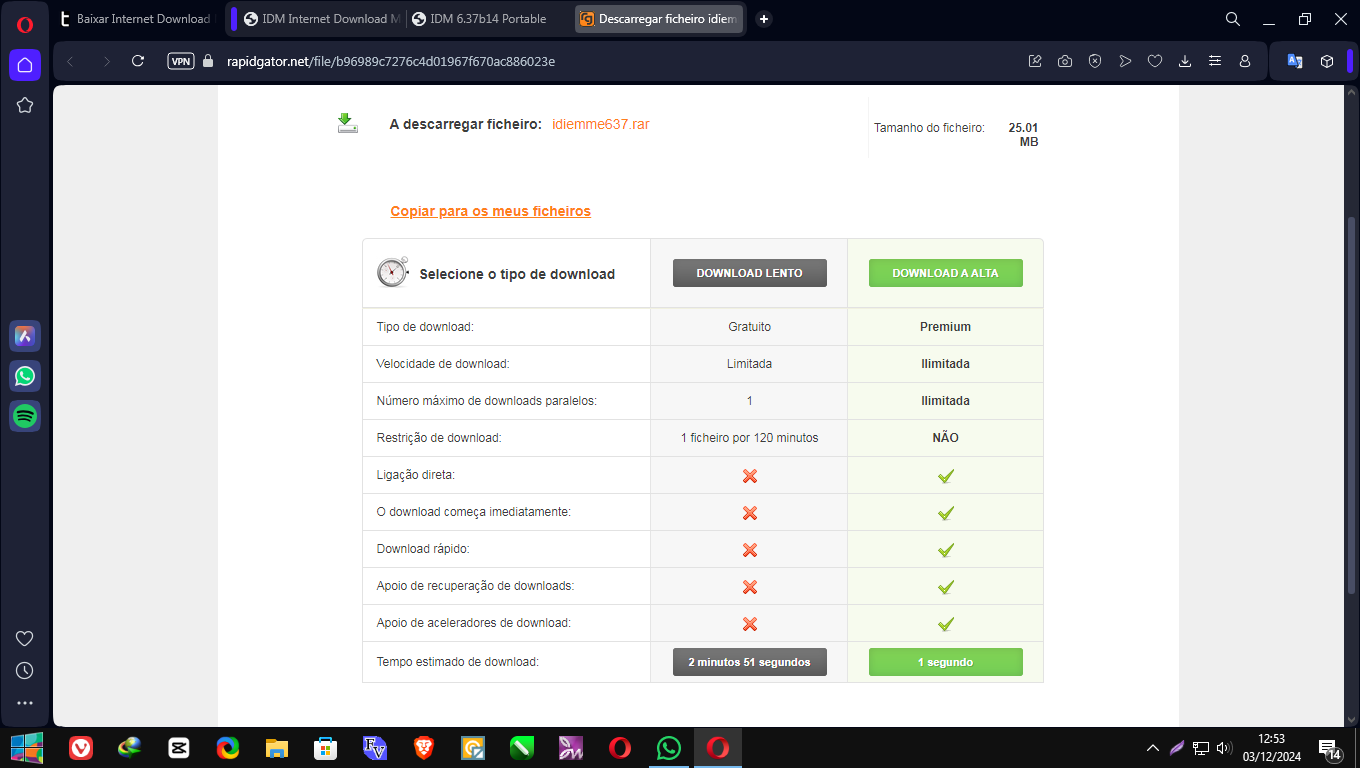Switch to the Baixar Internet Download tab
The width and height of the screenshot is (1360, 768).
point(136,19)
